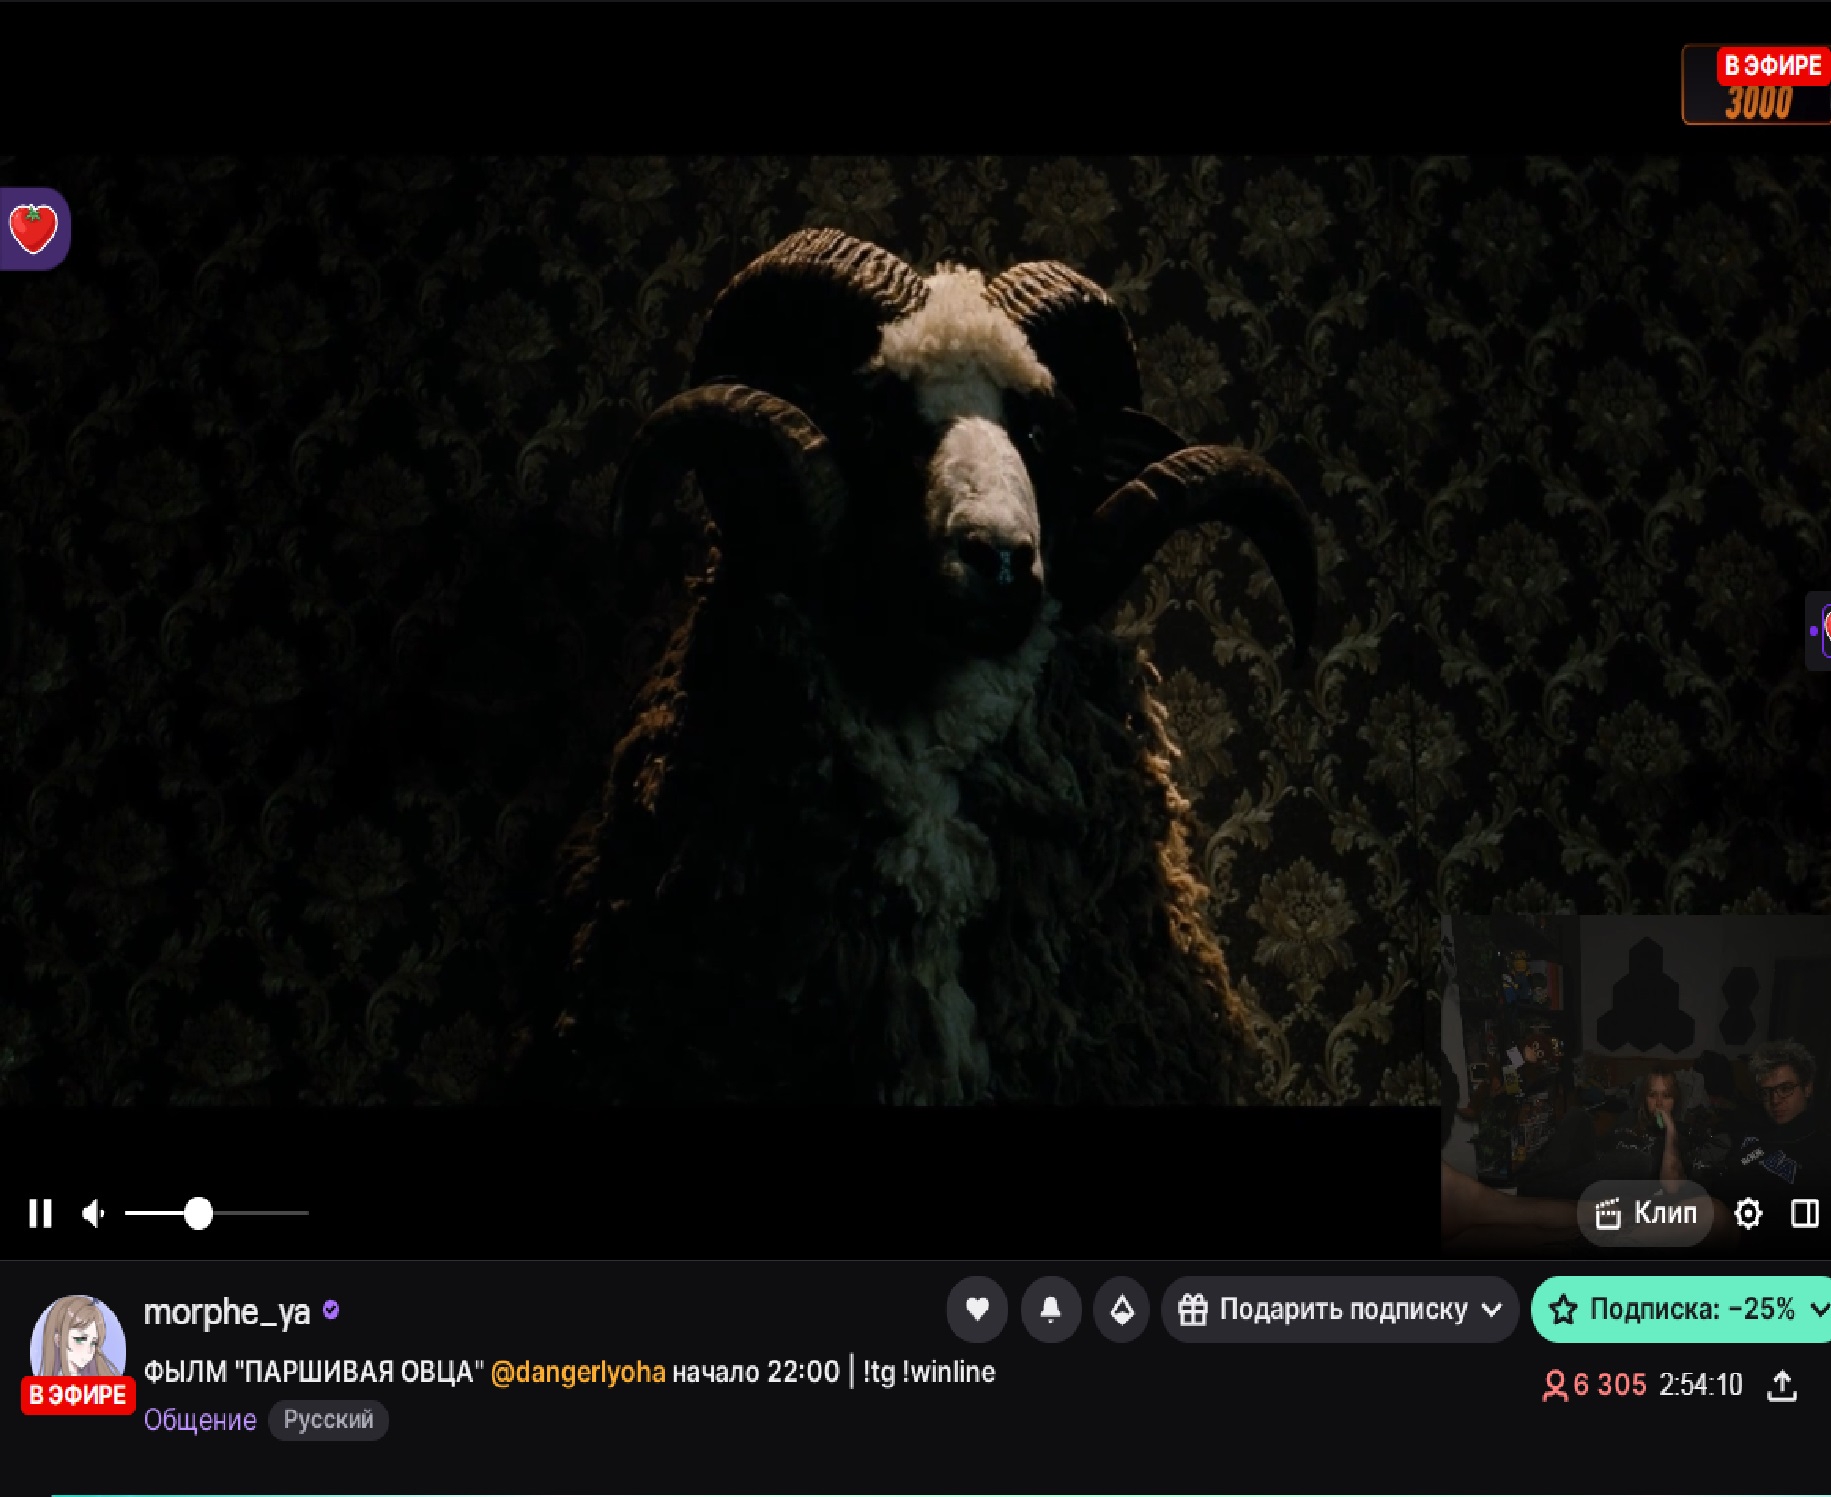Open the Общение category link
The width and height of the screenshot is (1831, 1497).
(200, 1420)
